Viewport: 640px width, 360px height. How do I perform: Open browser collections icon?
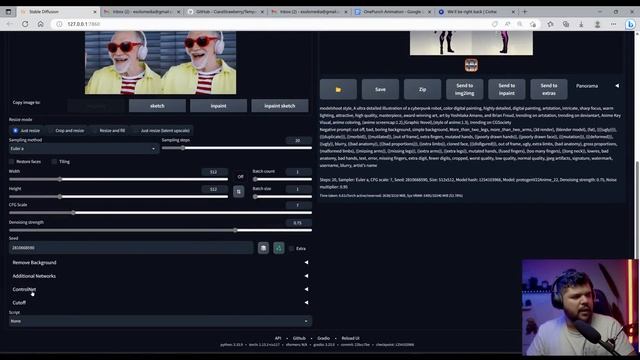(x=566, y=24)
